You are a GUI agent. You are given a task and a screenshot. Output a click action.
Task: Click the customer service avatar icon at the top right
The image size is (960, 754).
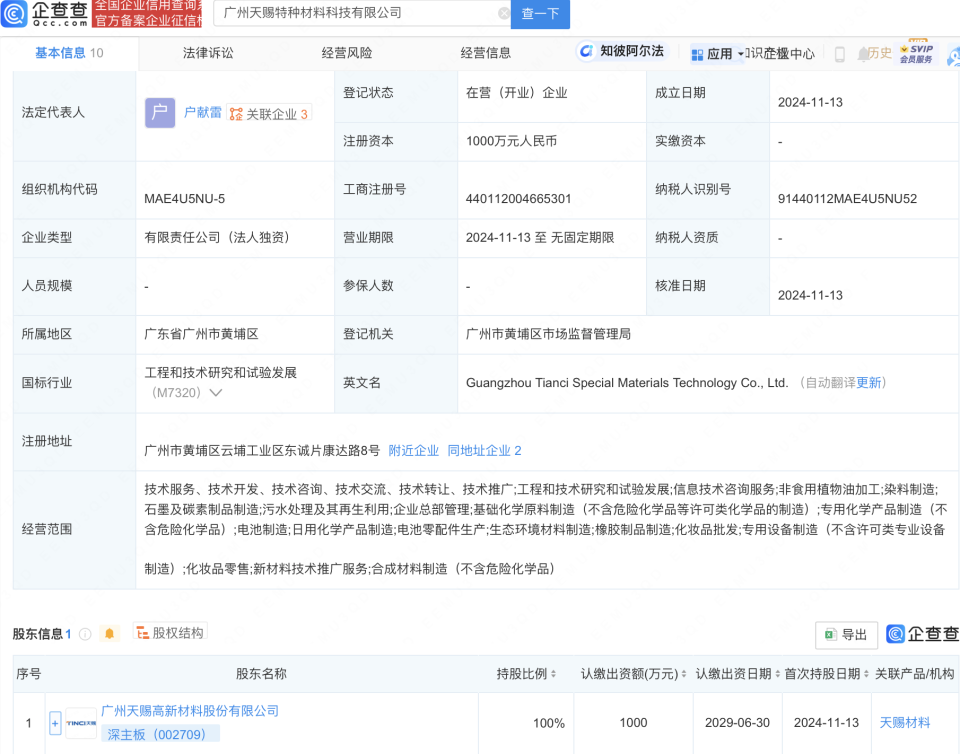(953, 55)
